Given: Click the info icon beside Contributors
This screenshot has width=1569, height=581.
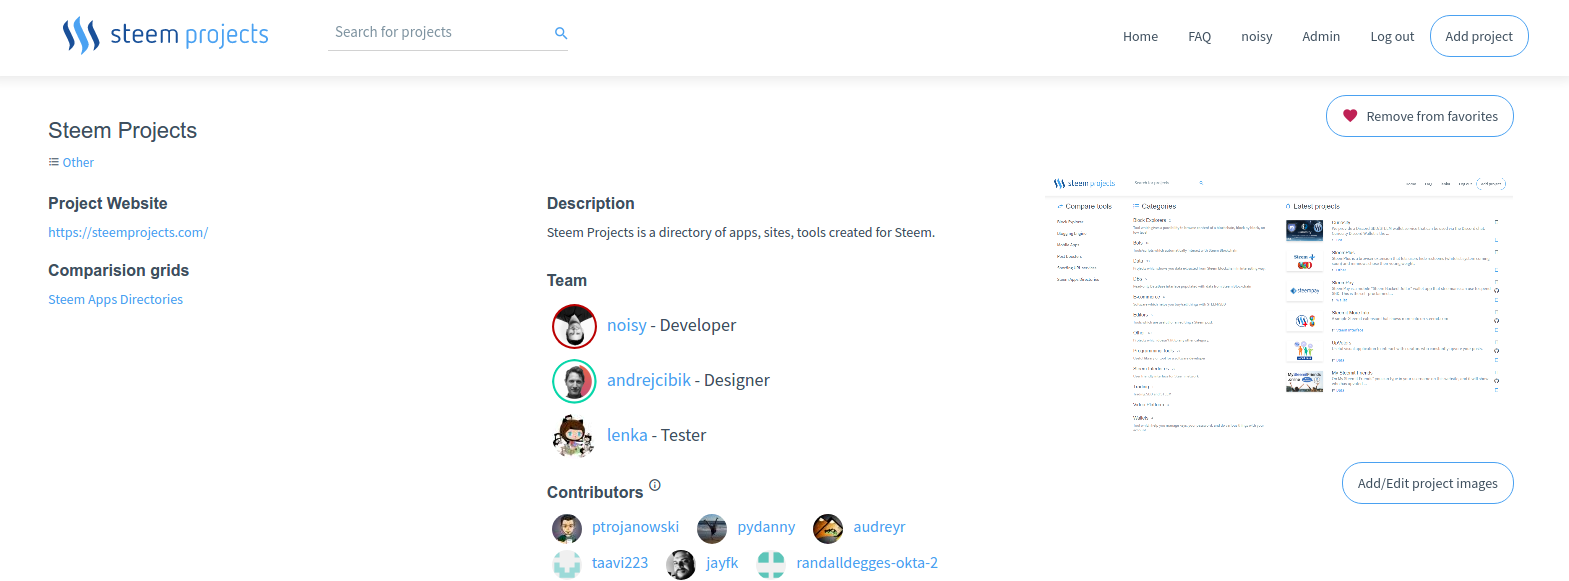Looking at the screenshot, I should (655, 485).
